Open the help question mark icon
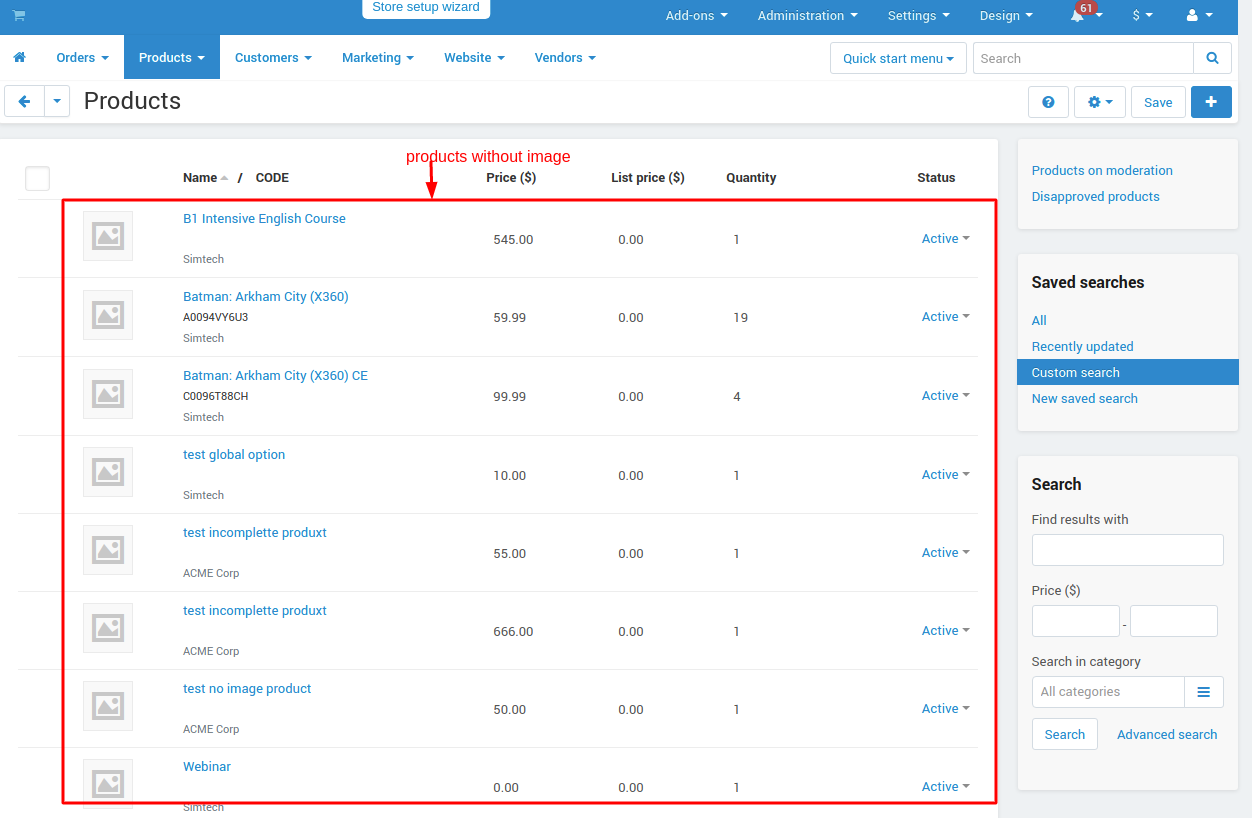Image resolution: width=1252 pixels, height=818 pixels. point(1048,102)
